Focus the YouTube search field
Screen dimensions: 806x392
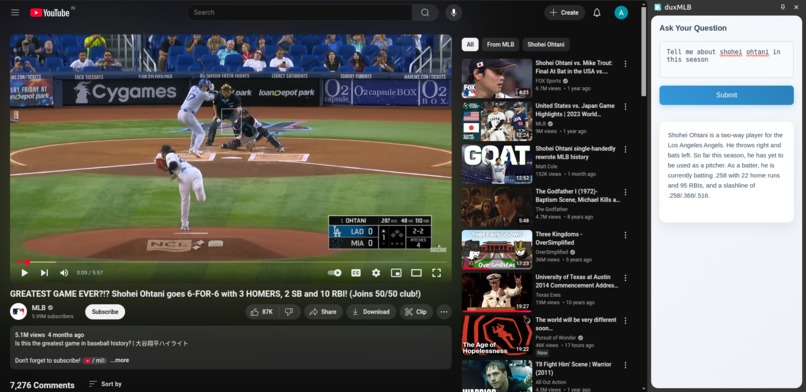(x=300, y=12)
